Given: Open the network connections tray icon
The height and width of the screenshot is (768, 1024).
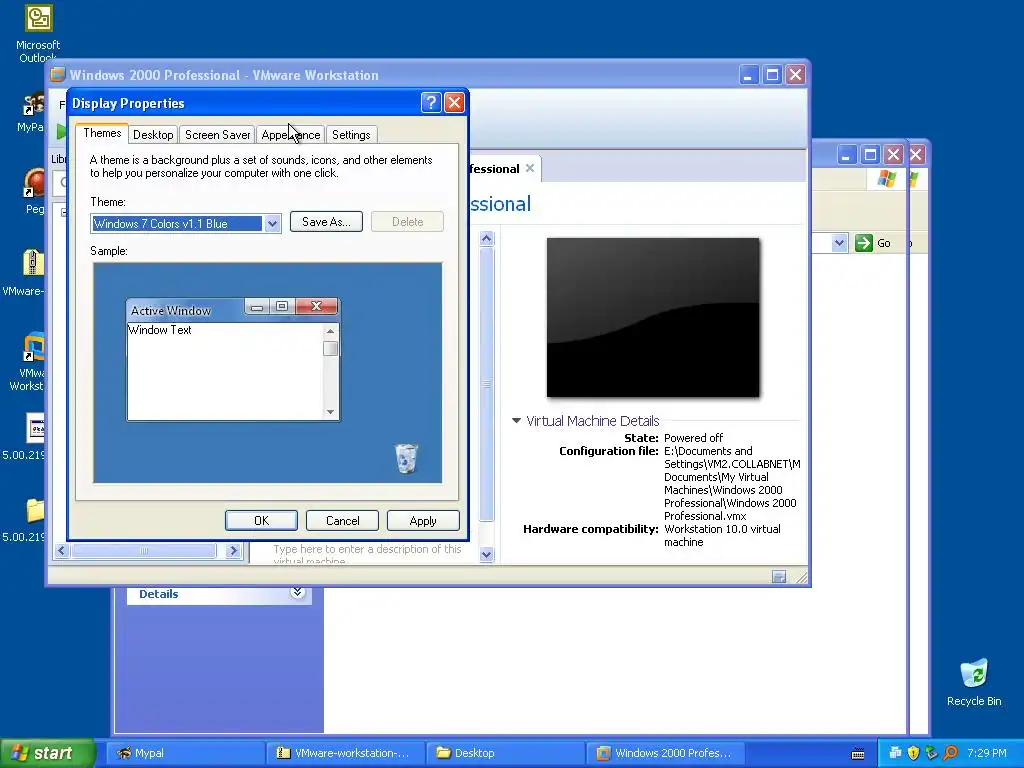Looking at the screenshot, I should [x=895, y=753].
